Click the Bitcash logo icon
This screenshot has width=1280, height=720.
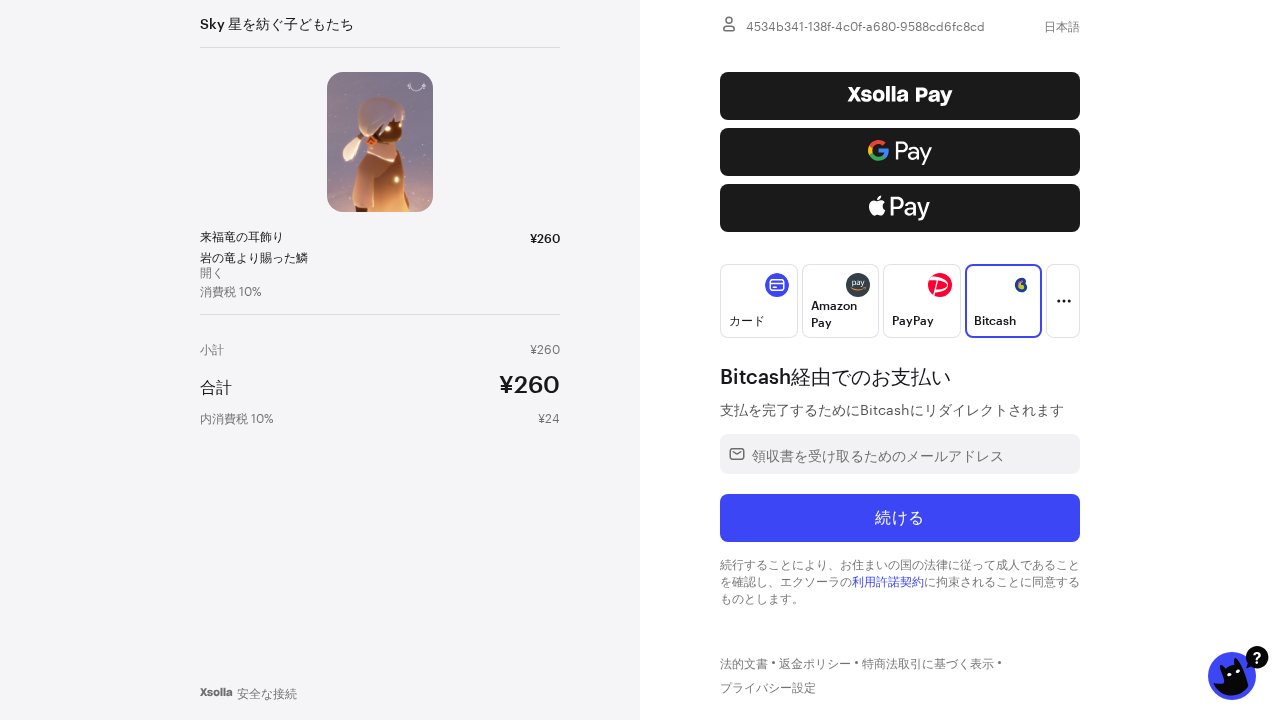[x=1021, y=285]
